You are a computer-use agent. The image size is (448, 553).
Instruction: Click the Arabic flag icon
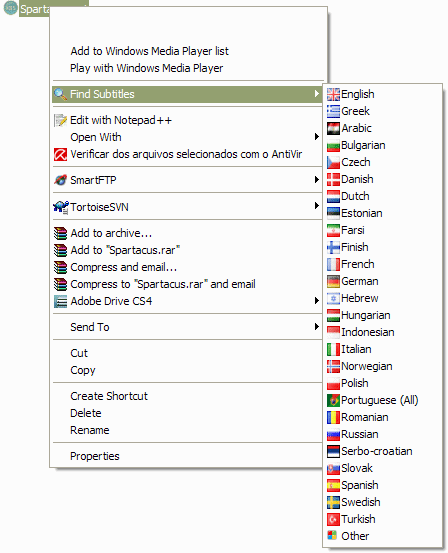pyautogui.click(x=333, y=128)
